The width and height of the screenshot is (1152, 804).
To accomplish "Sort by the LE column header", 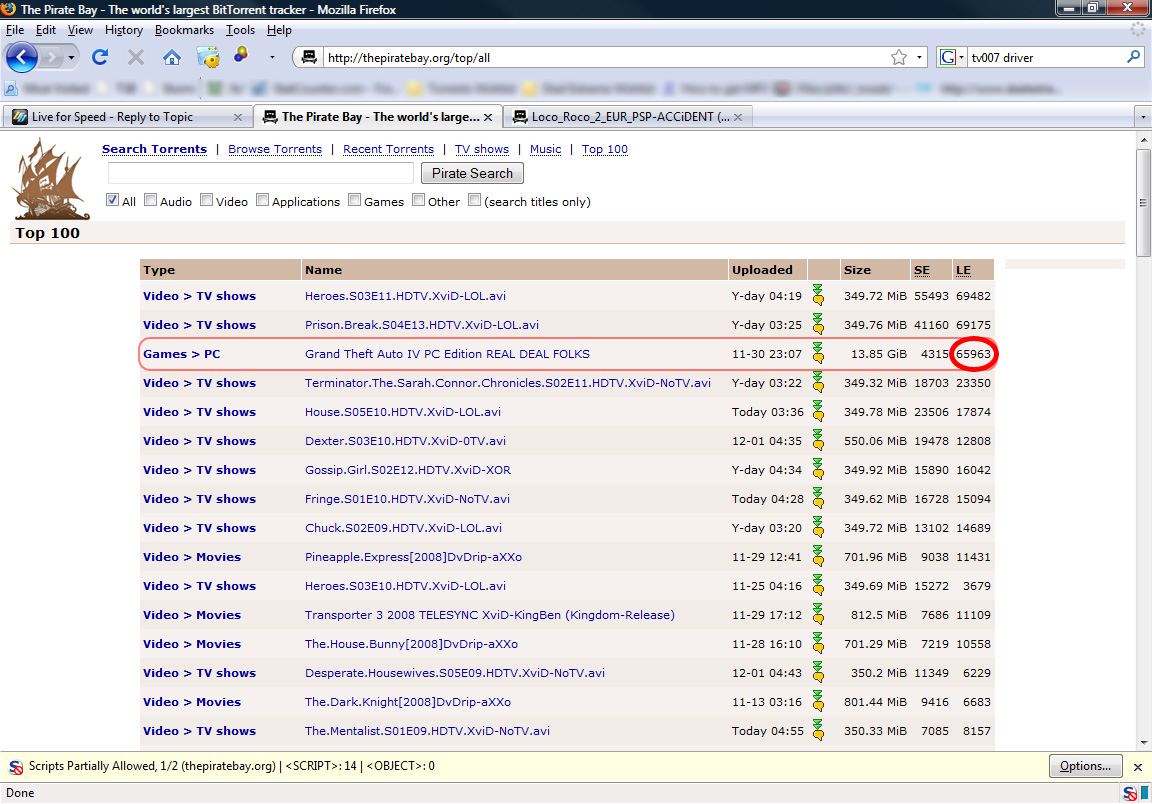I will click(x=963, y=270).
